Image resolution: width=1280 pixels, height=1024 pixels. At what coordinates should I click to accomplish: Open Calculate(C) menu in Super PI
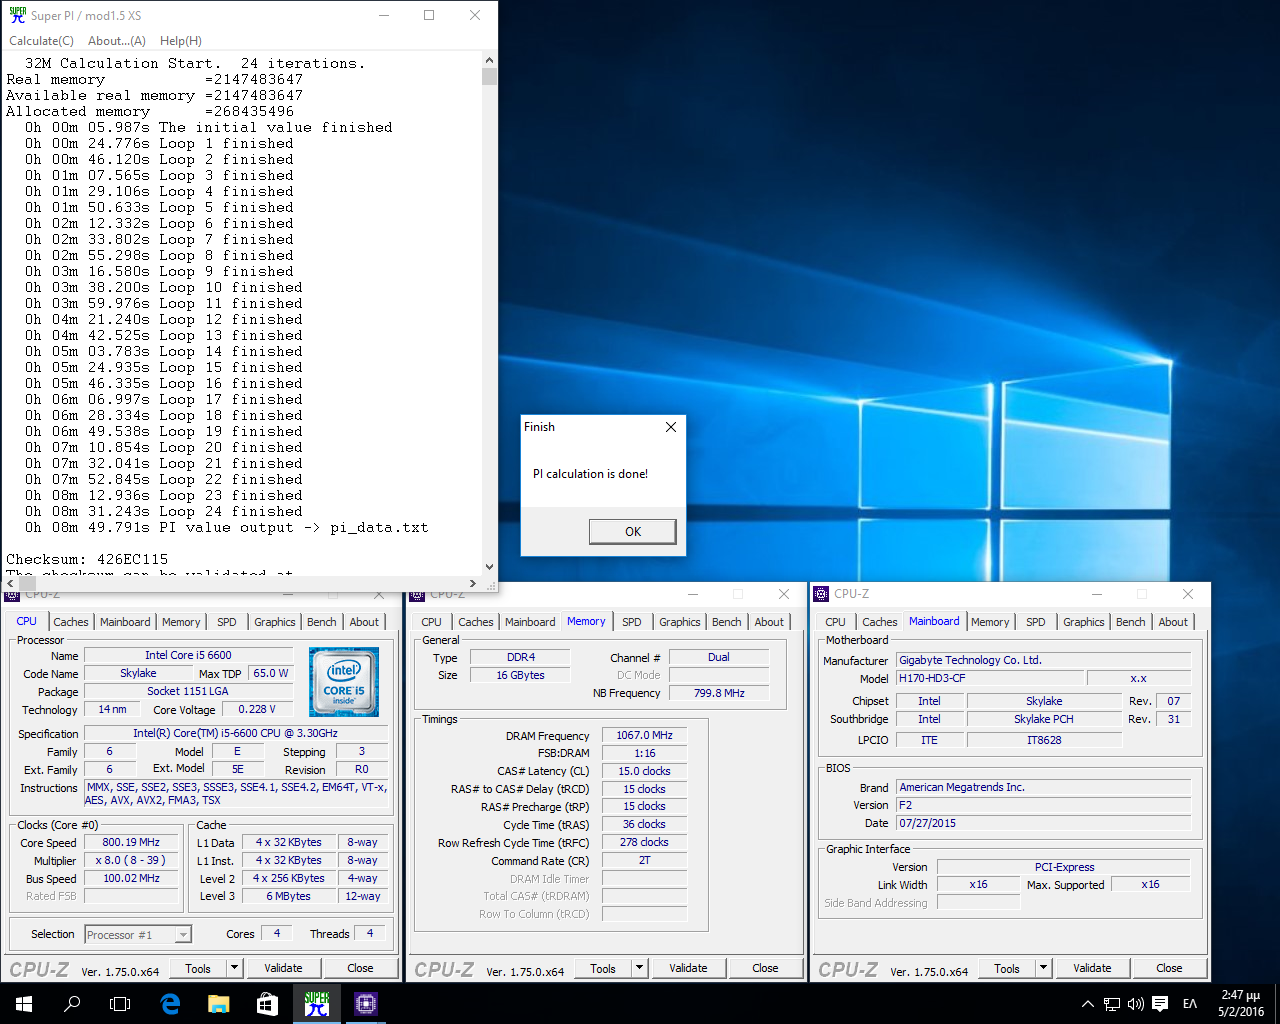[41, 41]
